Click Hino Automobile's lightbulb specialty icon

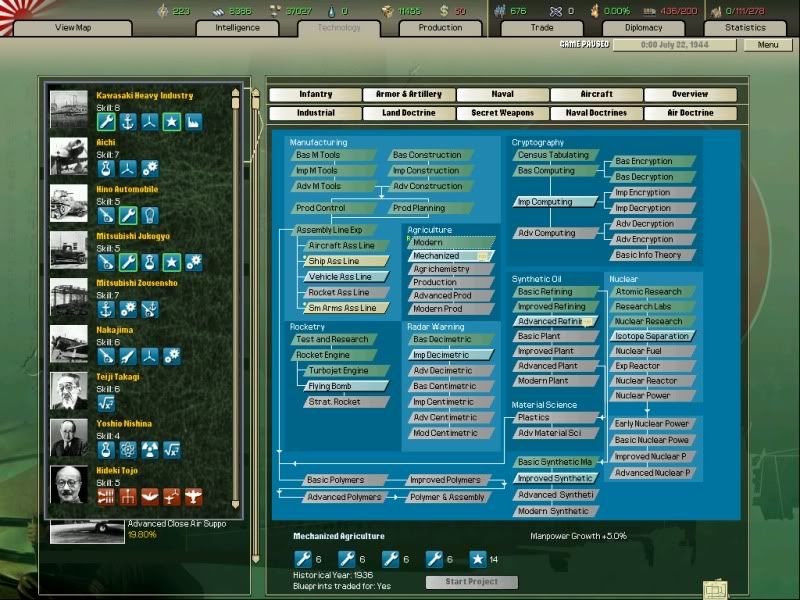(150, 215)
